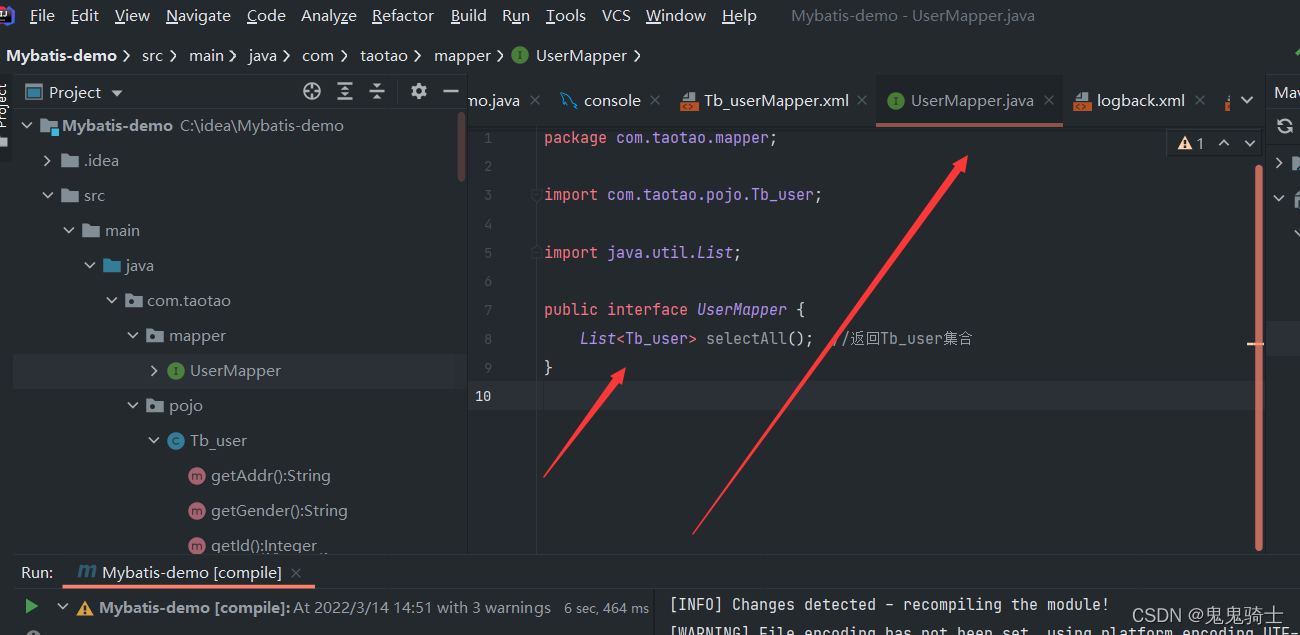Open the Project view dropdown
The image size is (1300, 635).
tap(117, 93)
